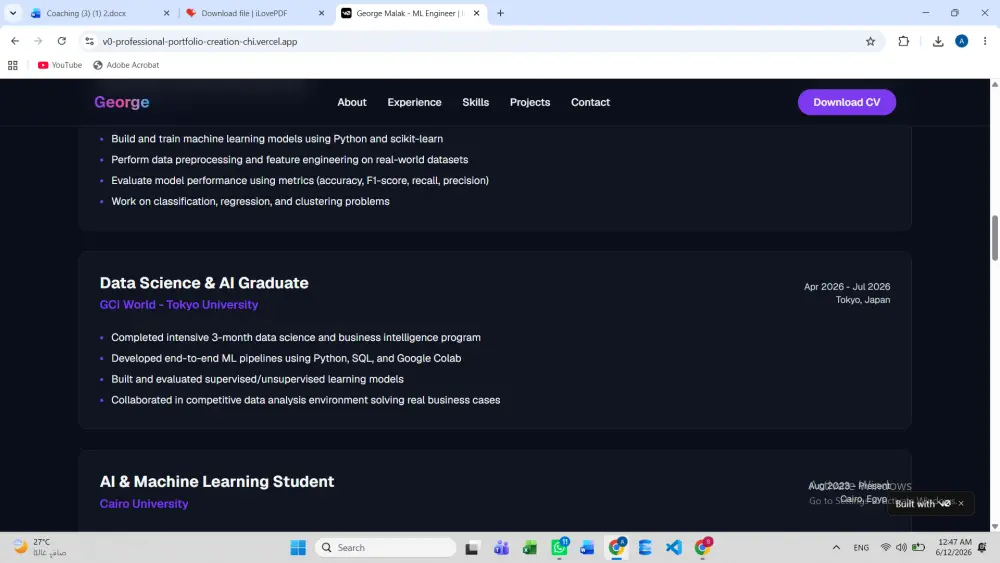The width and height of the screenshot is (1000, 563).
Task: Dismiss the Built with v0 badge
Action: click(961, 504)
